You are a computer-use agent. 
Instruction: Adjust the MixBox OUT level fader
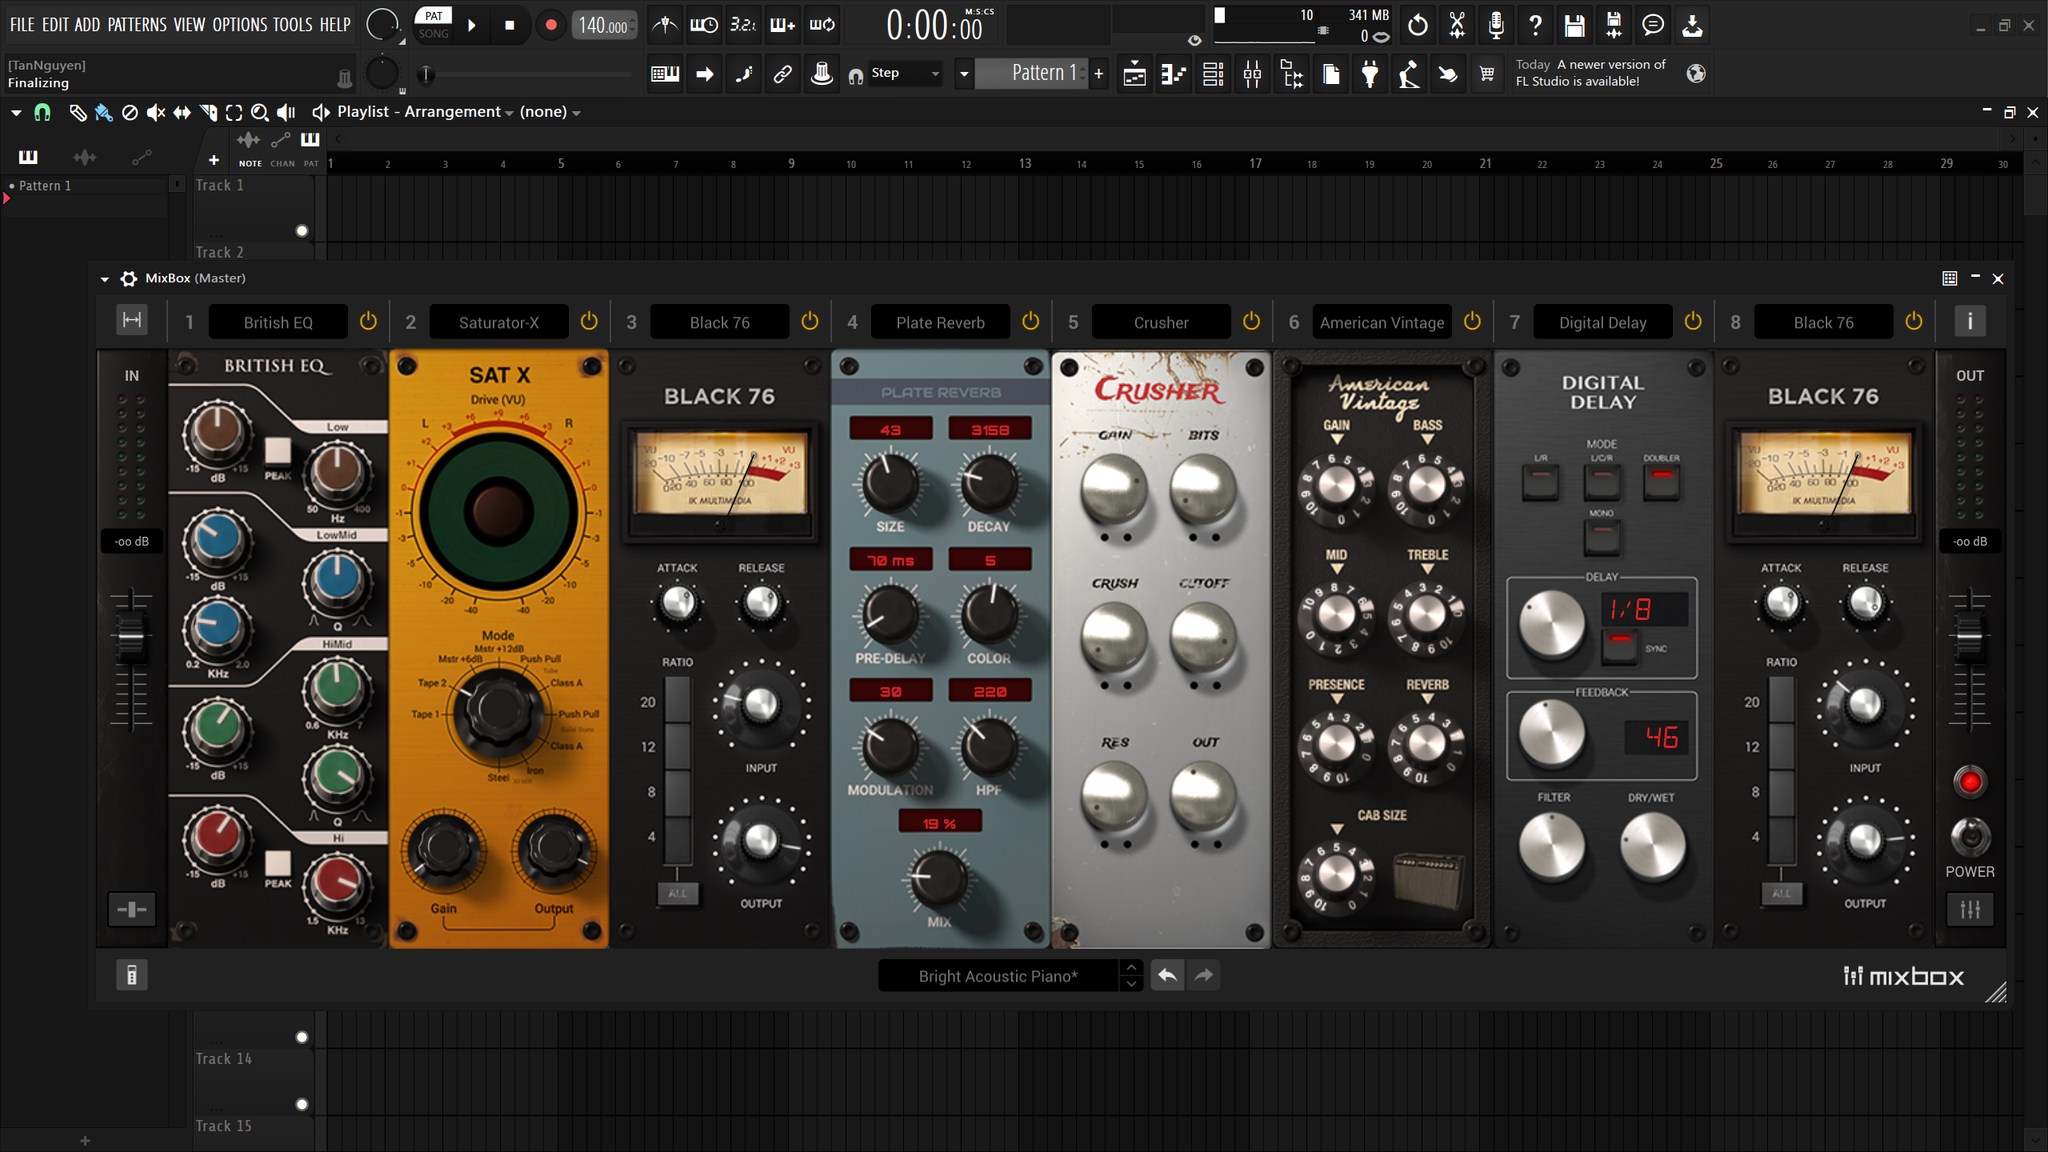pos(1969,638)
